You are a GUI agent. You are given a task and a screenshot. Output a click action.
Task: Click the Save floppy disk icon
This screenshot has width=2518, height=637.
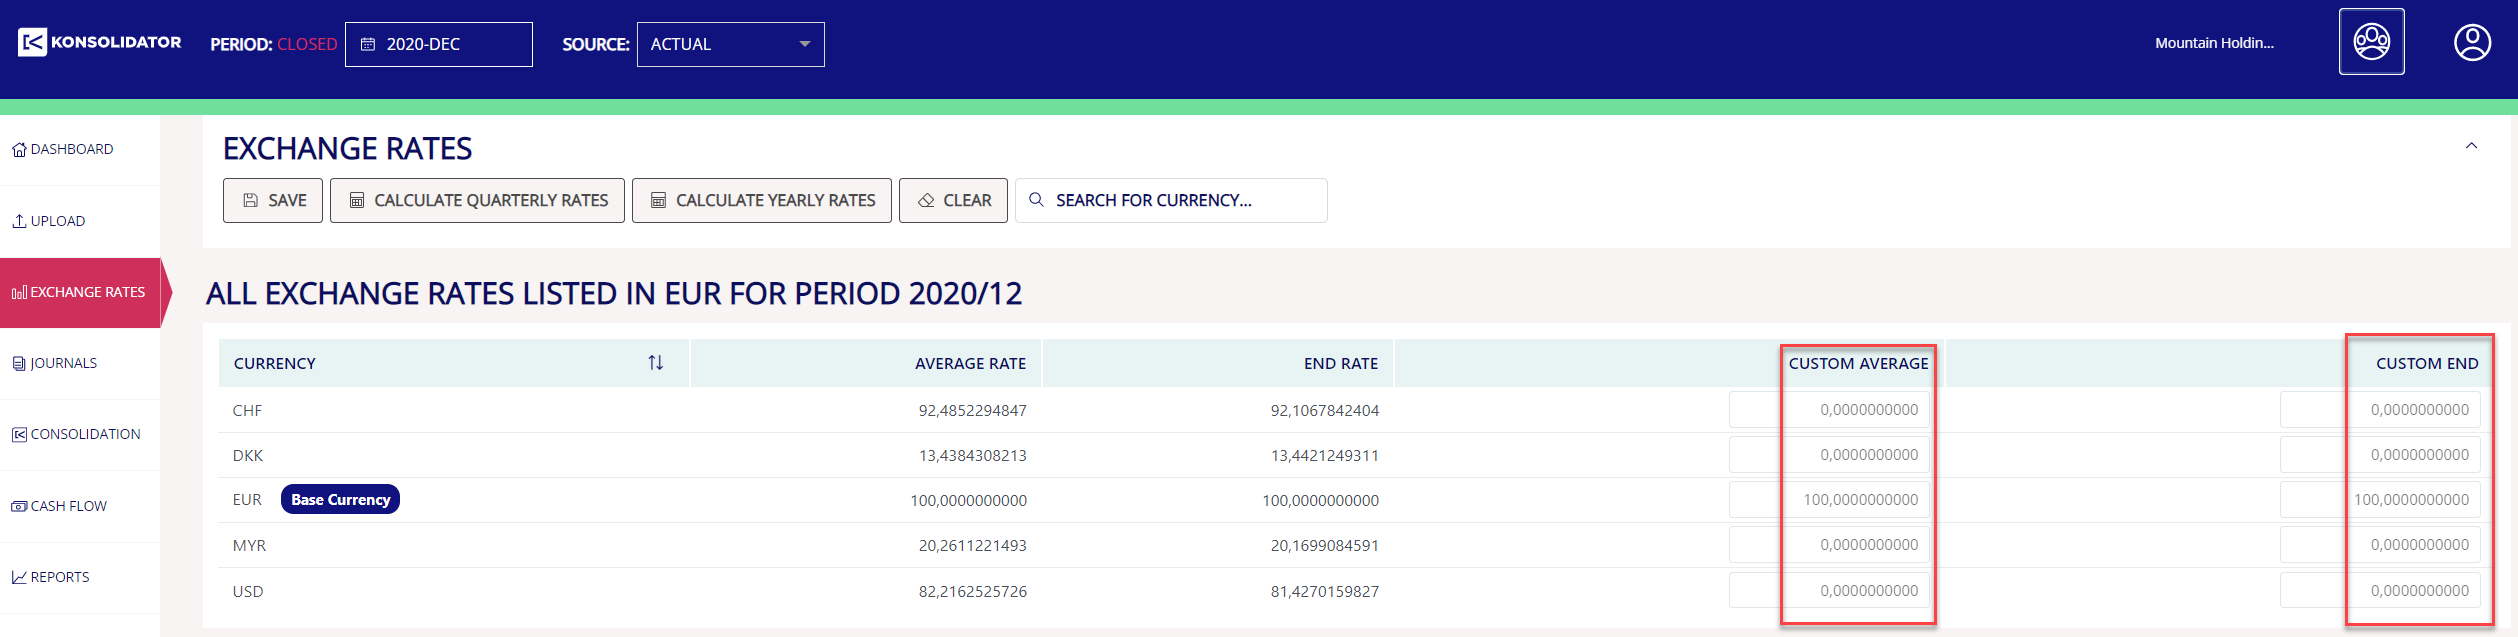point(251,200)
